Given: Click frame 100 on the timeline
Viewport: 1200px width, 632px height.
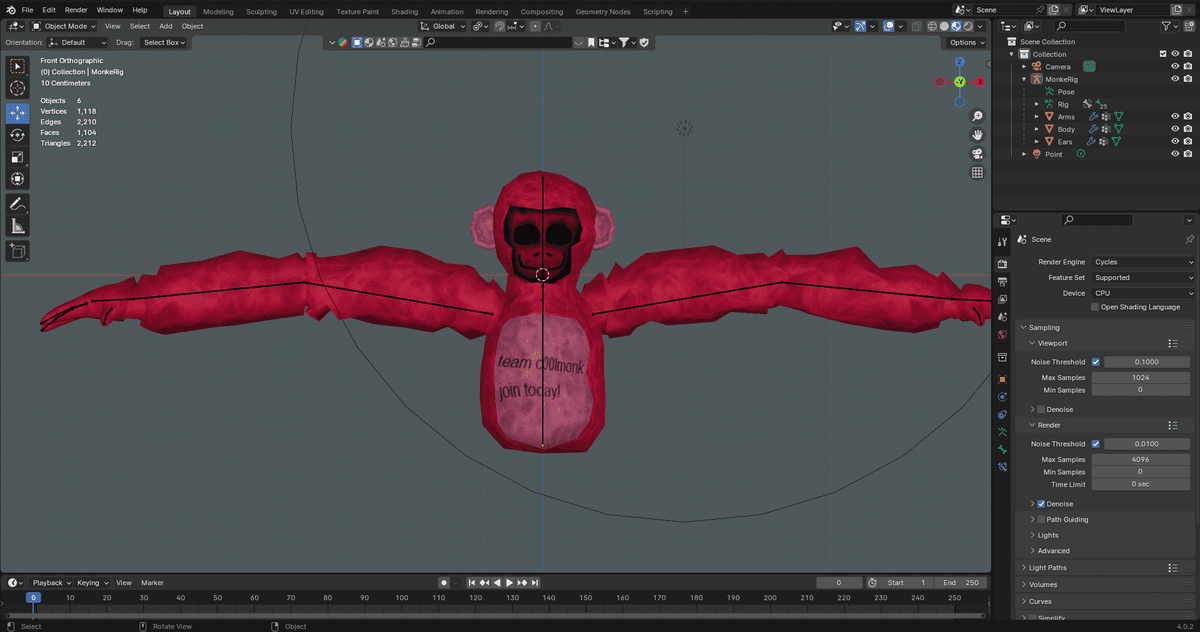Looking at the screenshot, I should [401, 598].
